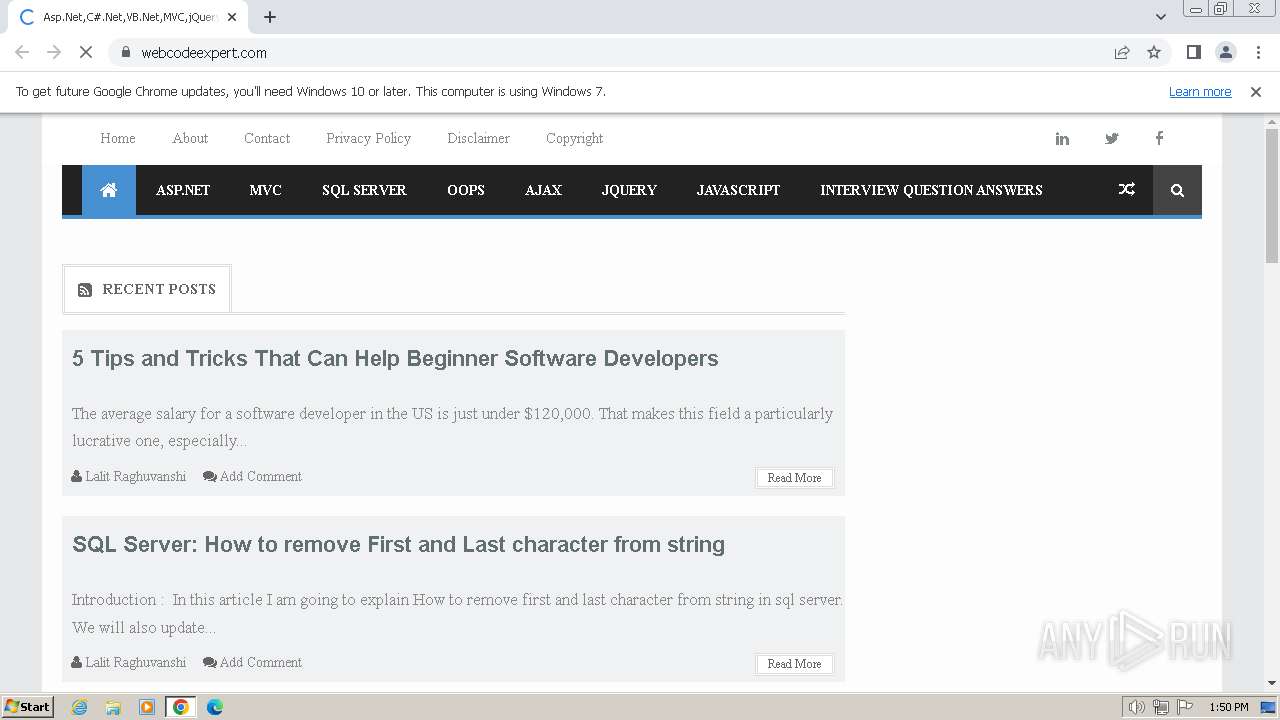
Task: Click the network tray icon
Action: click(x=1161, y=707)
